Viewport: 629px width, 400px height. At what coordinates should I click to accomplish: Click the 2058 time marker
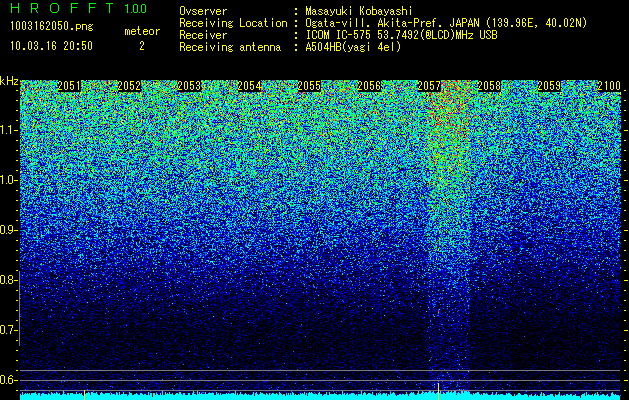(x=489, y=86)
